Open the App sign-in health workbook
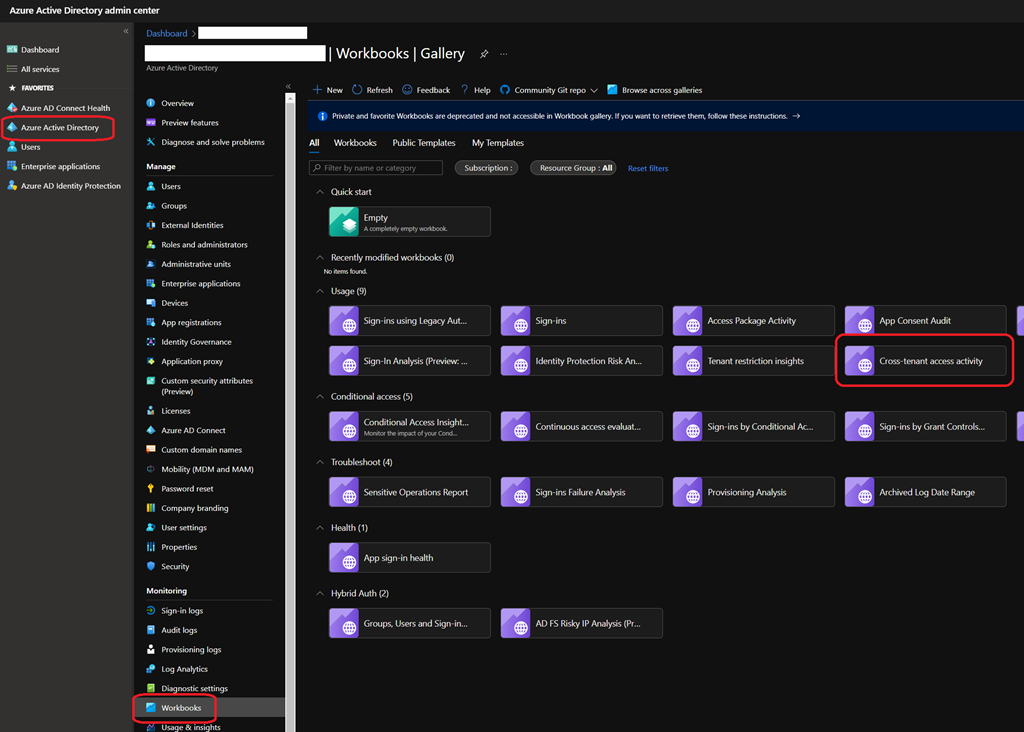This screenshot has height=732, width=1024. click(x=409, y=558)
